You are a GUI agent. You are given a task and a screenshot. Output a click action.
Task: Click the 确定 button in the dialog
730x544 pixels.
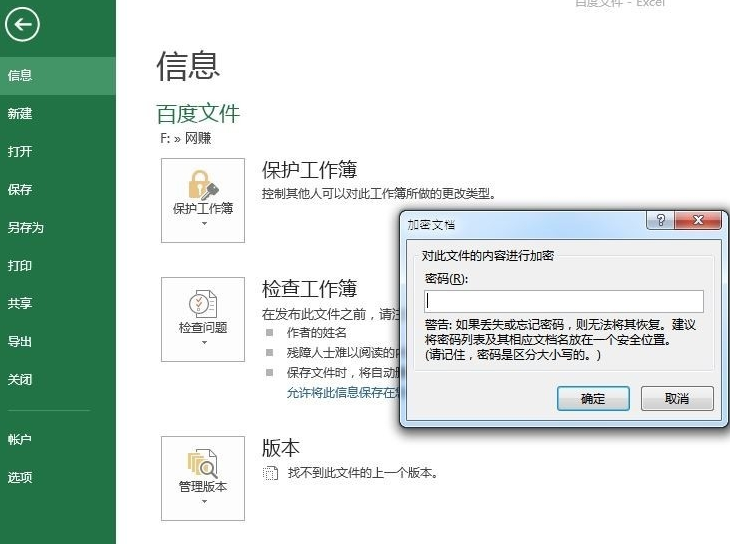(593, 399)
